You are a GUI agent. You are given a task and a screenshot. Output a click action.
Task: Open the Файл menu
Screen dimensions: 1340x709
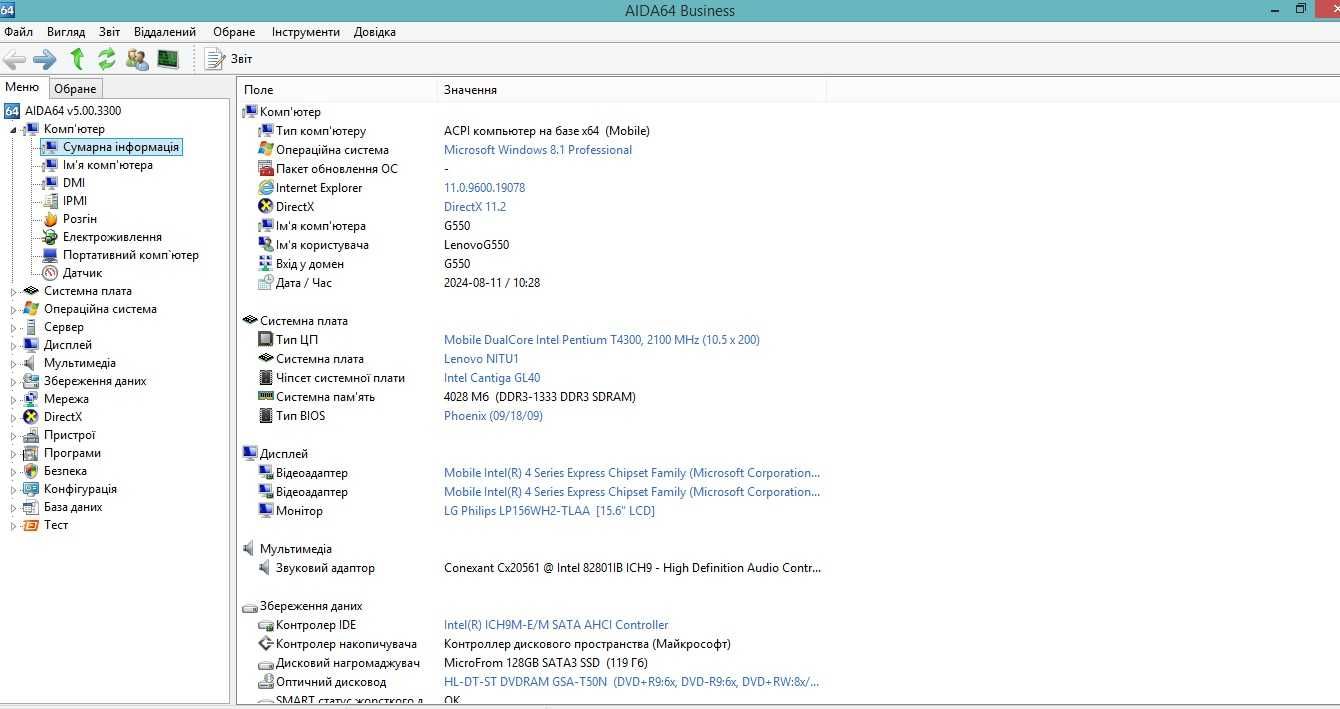pos(18,32)
